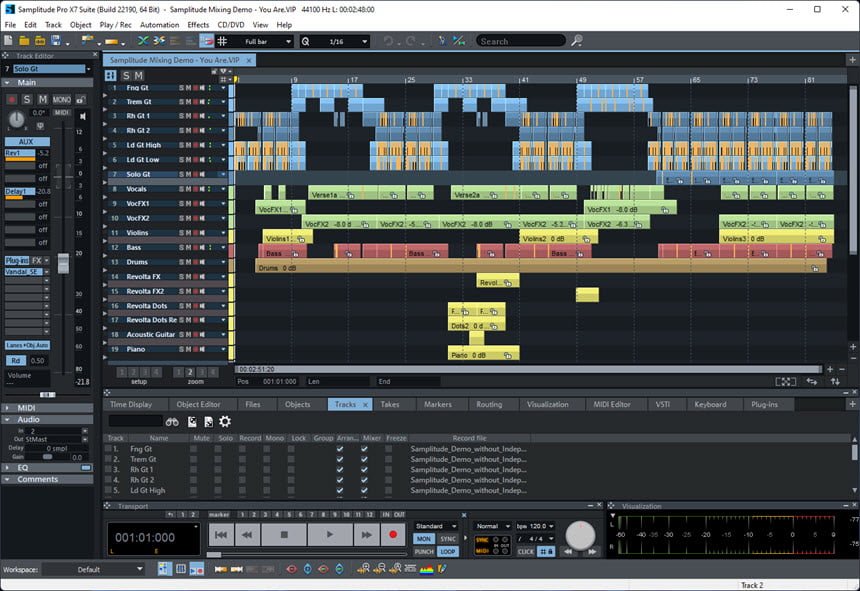Image resolution: width=860 pixels, height=591 pixels.
Task: Click the transport fast forward button
Action: coord(366,535)
